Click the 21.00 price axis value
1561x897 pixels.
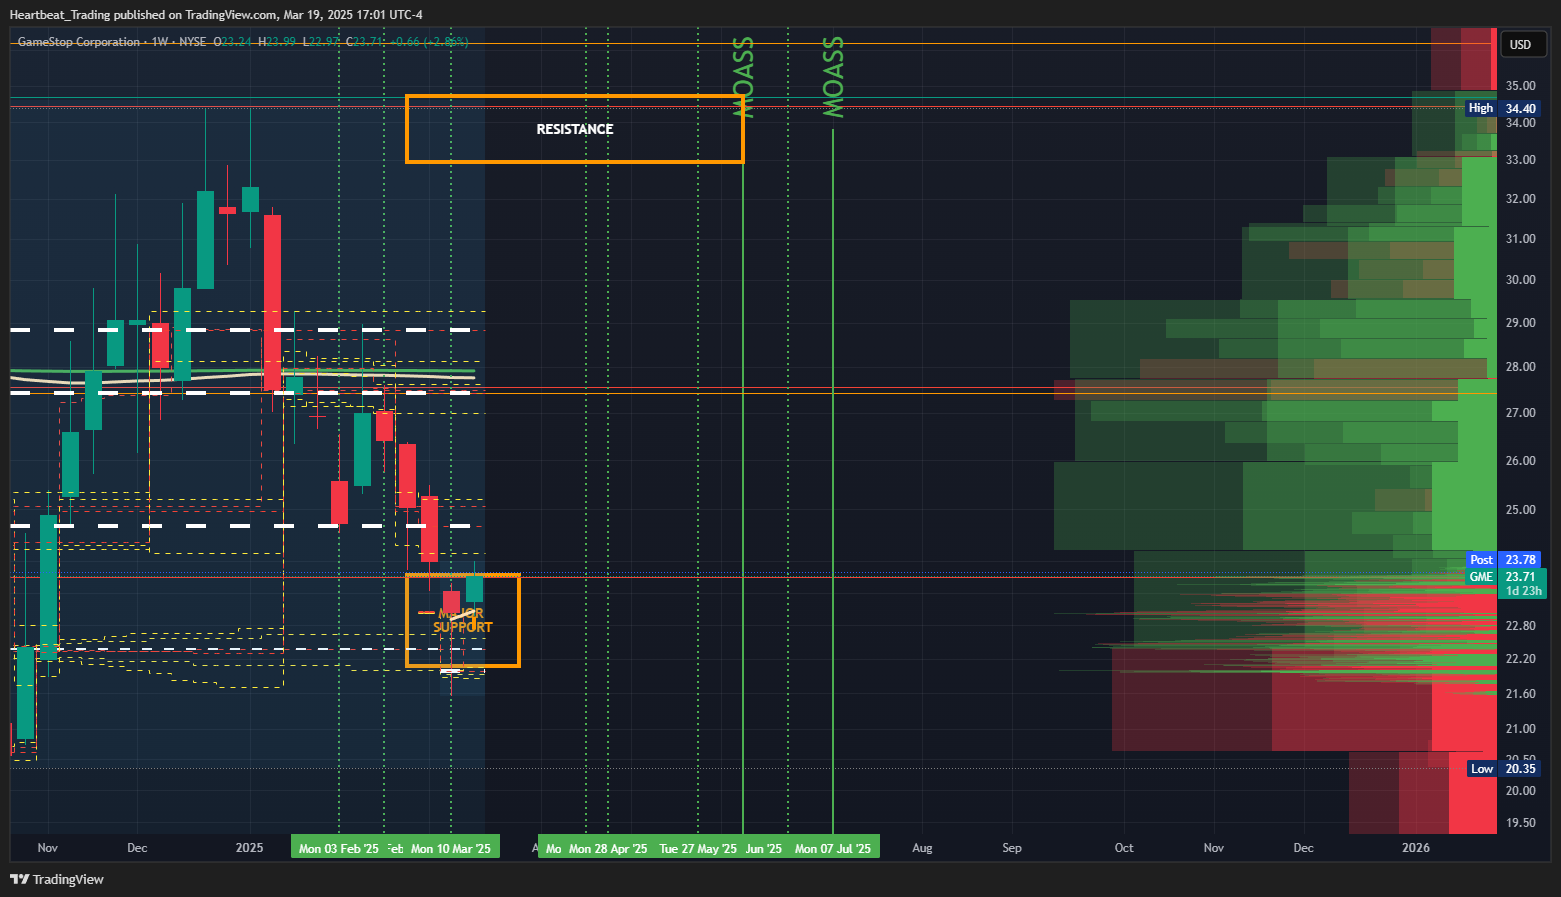click(1520, 729)
